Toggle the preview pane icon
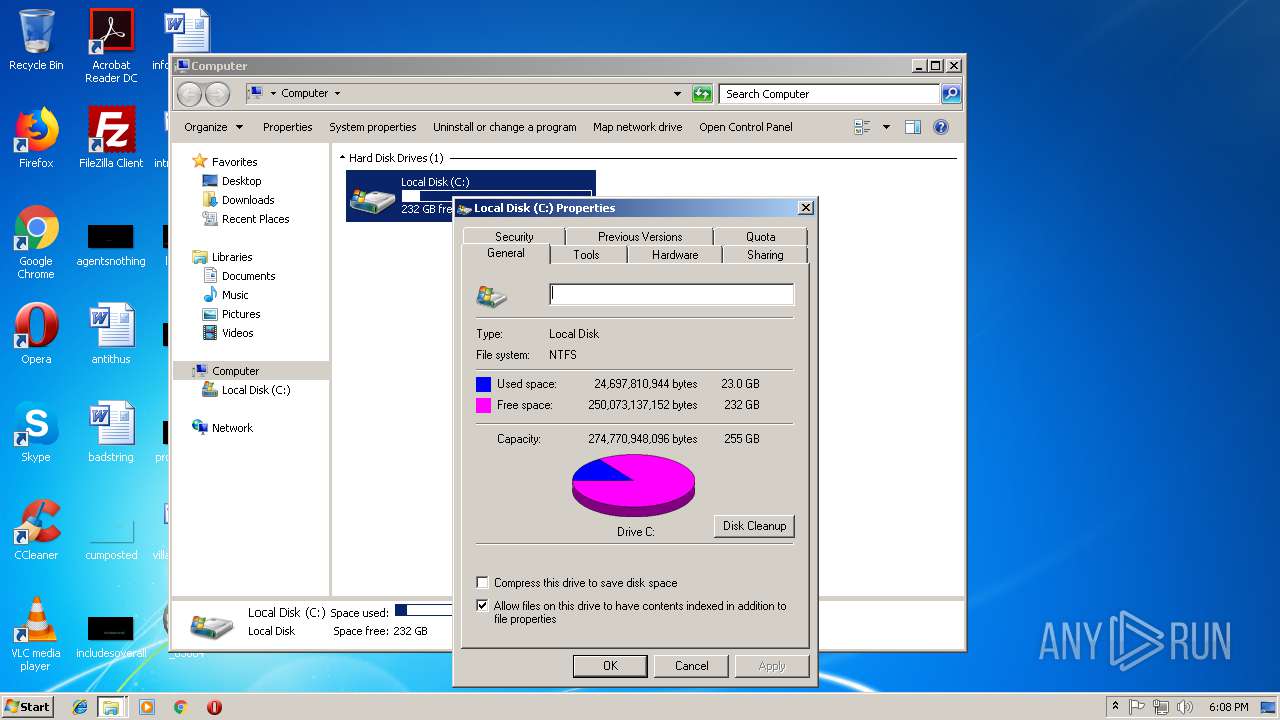 point(912,127)
